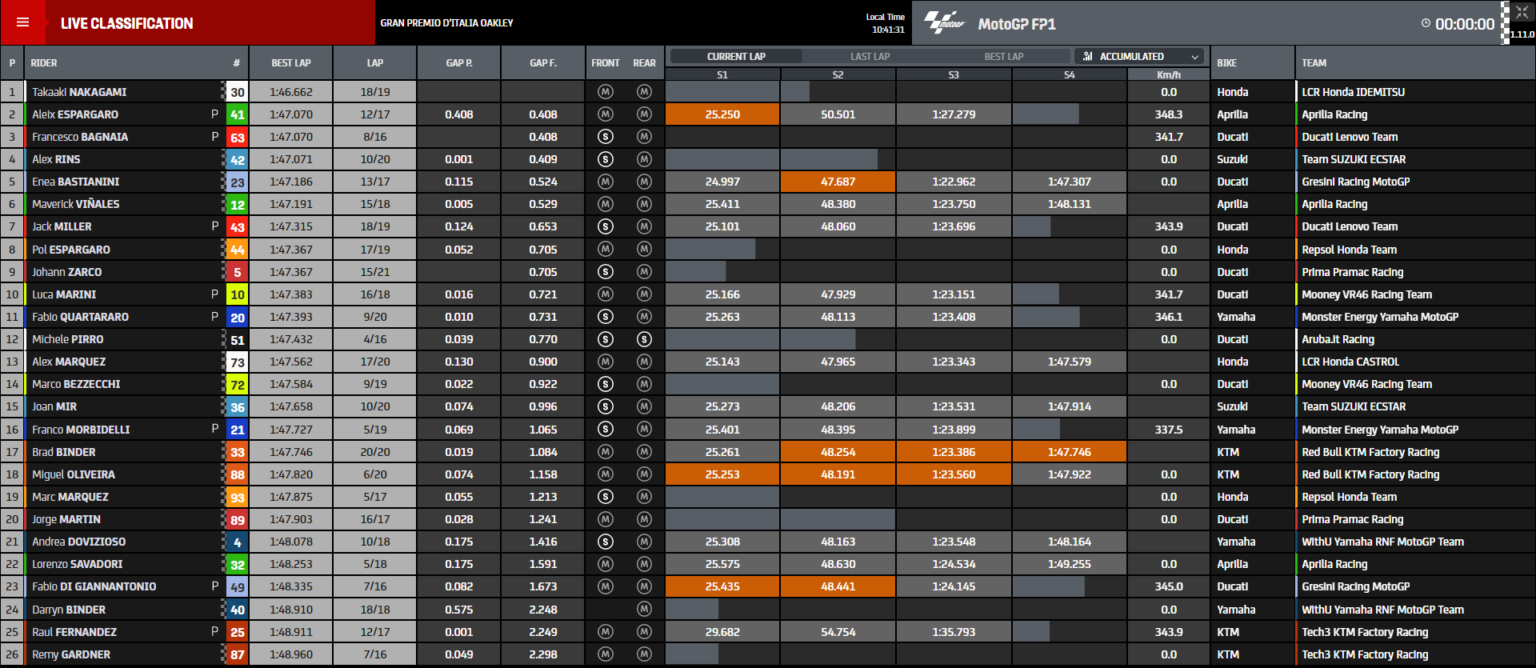Click orange S2 time 47.687 for Bastianini
The height and width of the screenshot is (668, 1536).
(x=838, y=182)
